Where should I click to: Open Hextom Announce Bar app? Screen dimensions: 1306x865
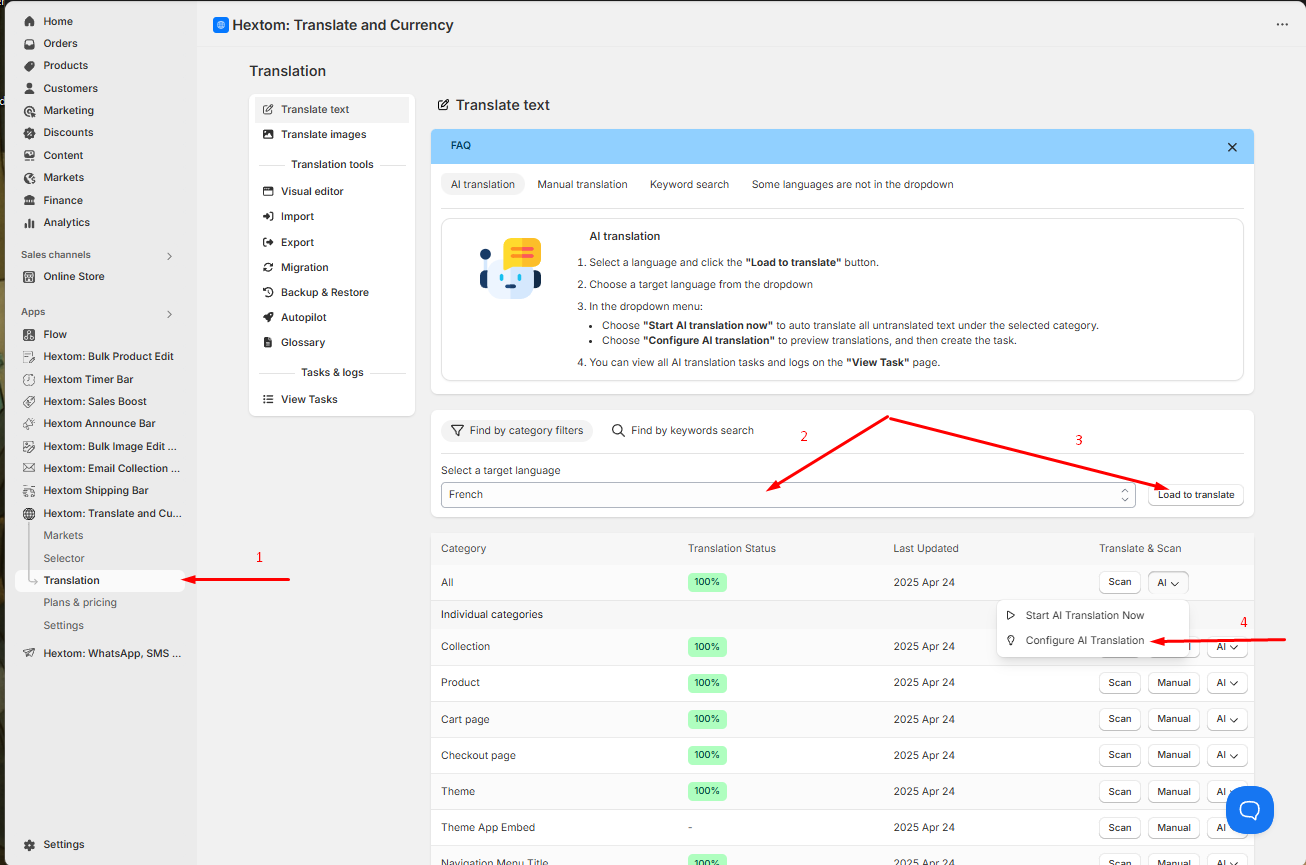coord(100,423)
